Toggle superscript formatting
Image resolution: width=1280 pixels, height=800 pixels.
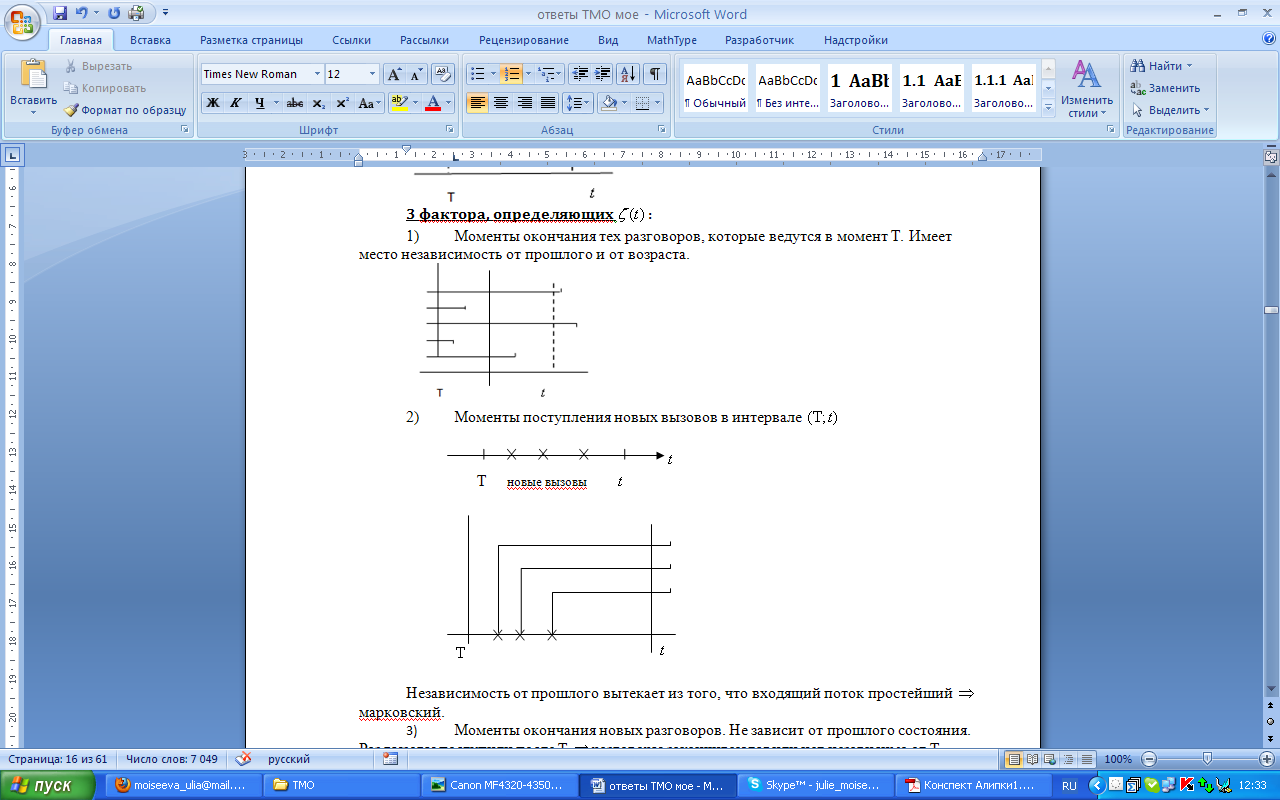click(x=342, y=103)
